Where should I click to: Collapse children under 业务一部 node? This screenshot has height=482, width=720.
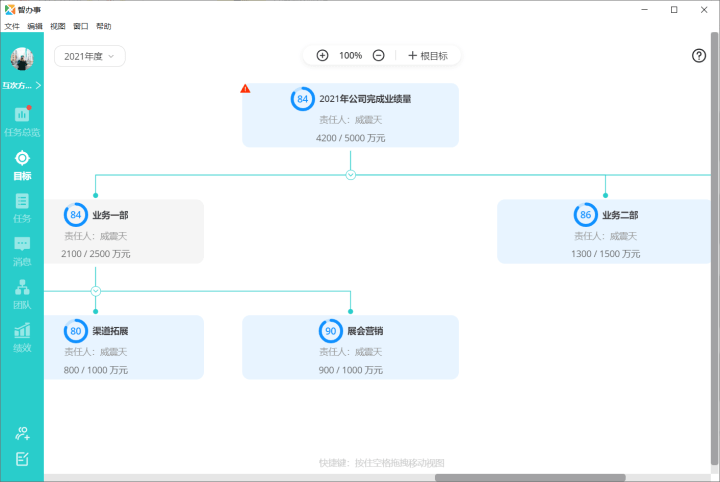tap(96, 291)
